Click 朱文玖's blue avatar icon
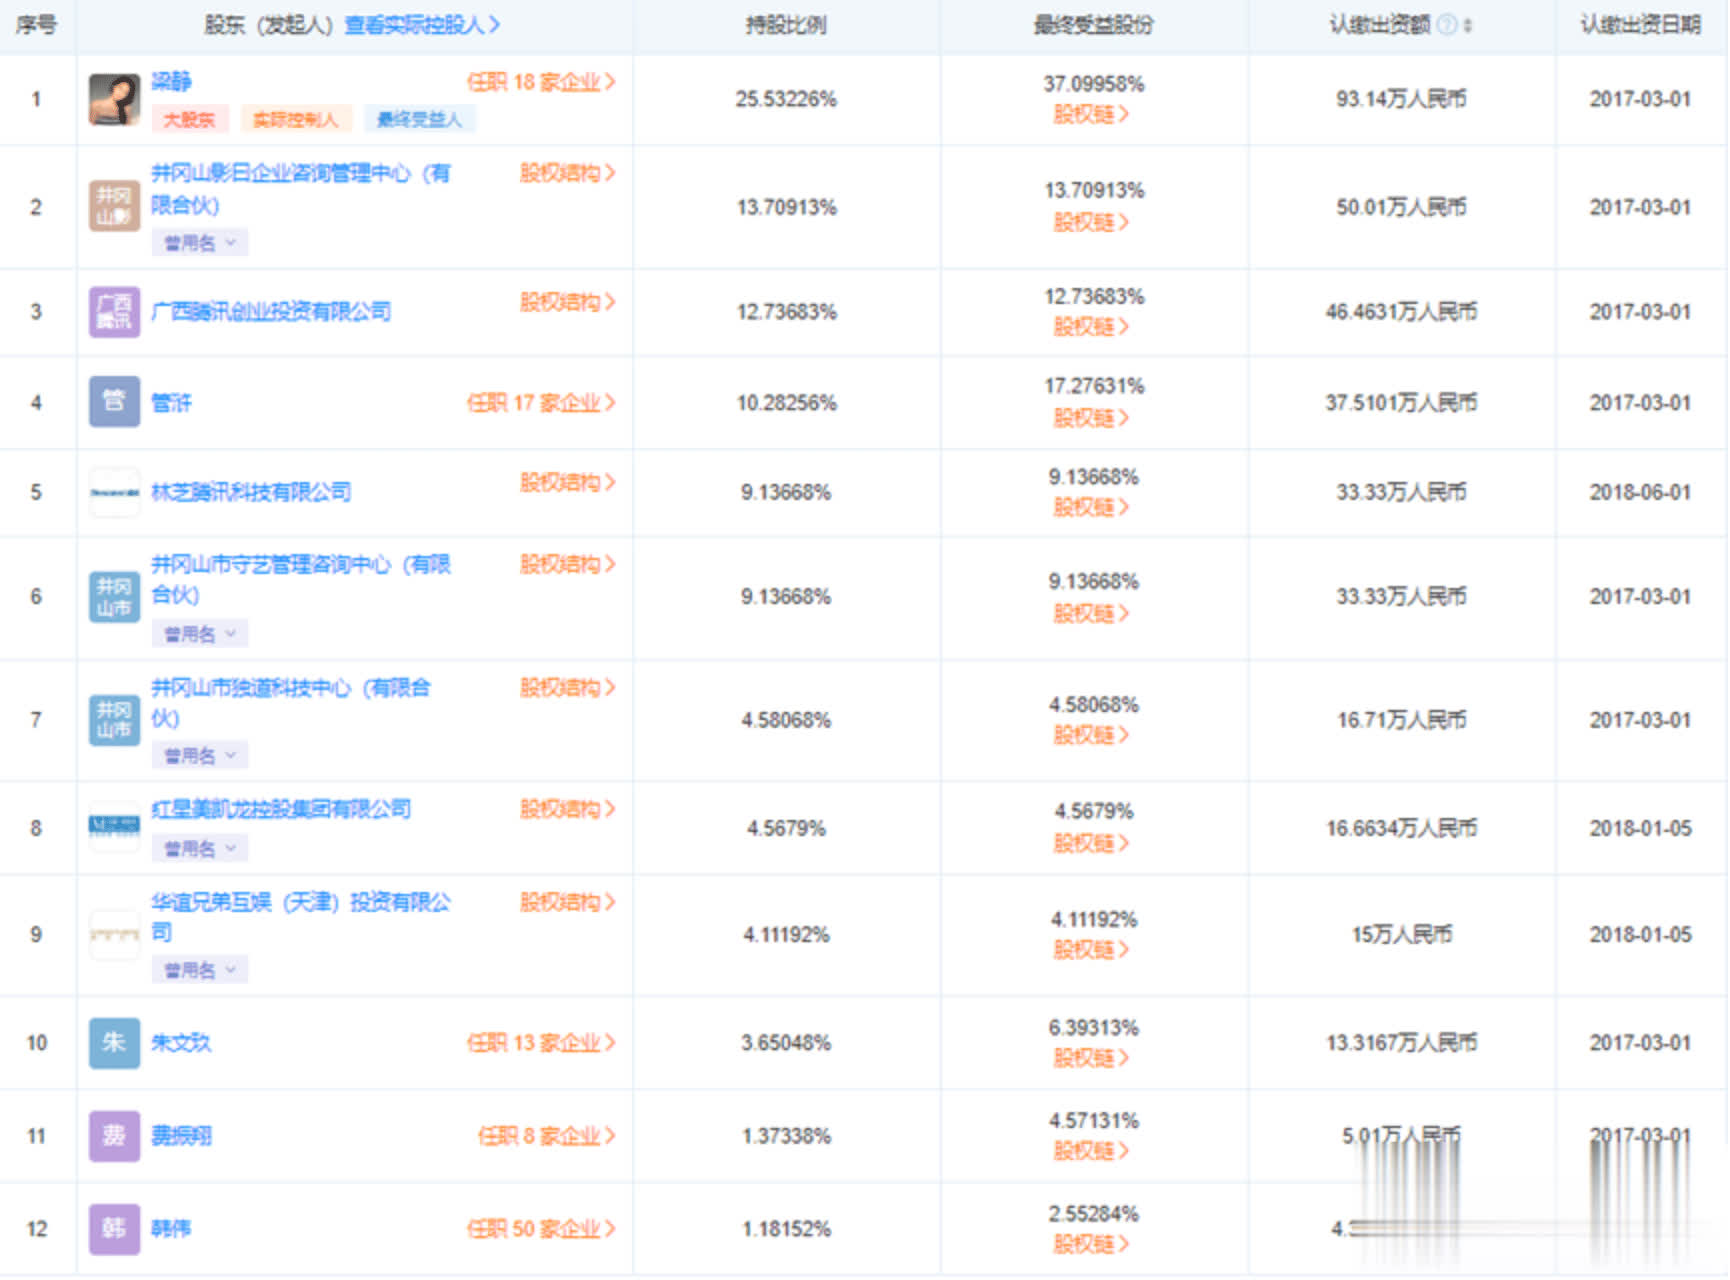Image resolution: width=1730 pixels, height=1280 pixels. [114, 1043]
